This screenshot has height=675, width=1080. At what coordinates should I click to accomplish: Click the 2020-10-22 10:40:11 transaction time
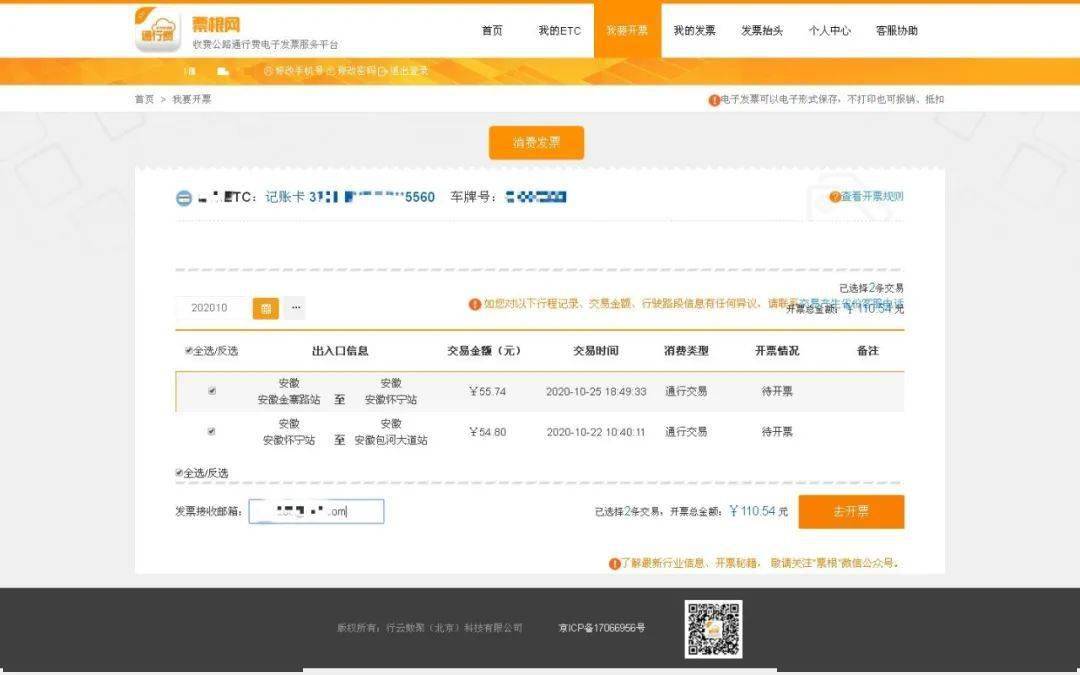click(x=596, y=433)
